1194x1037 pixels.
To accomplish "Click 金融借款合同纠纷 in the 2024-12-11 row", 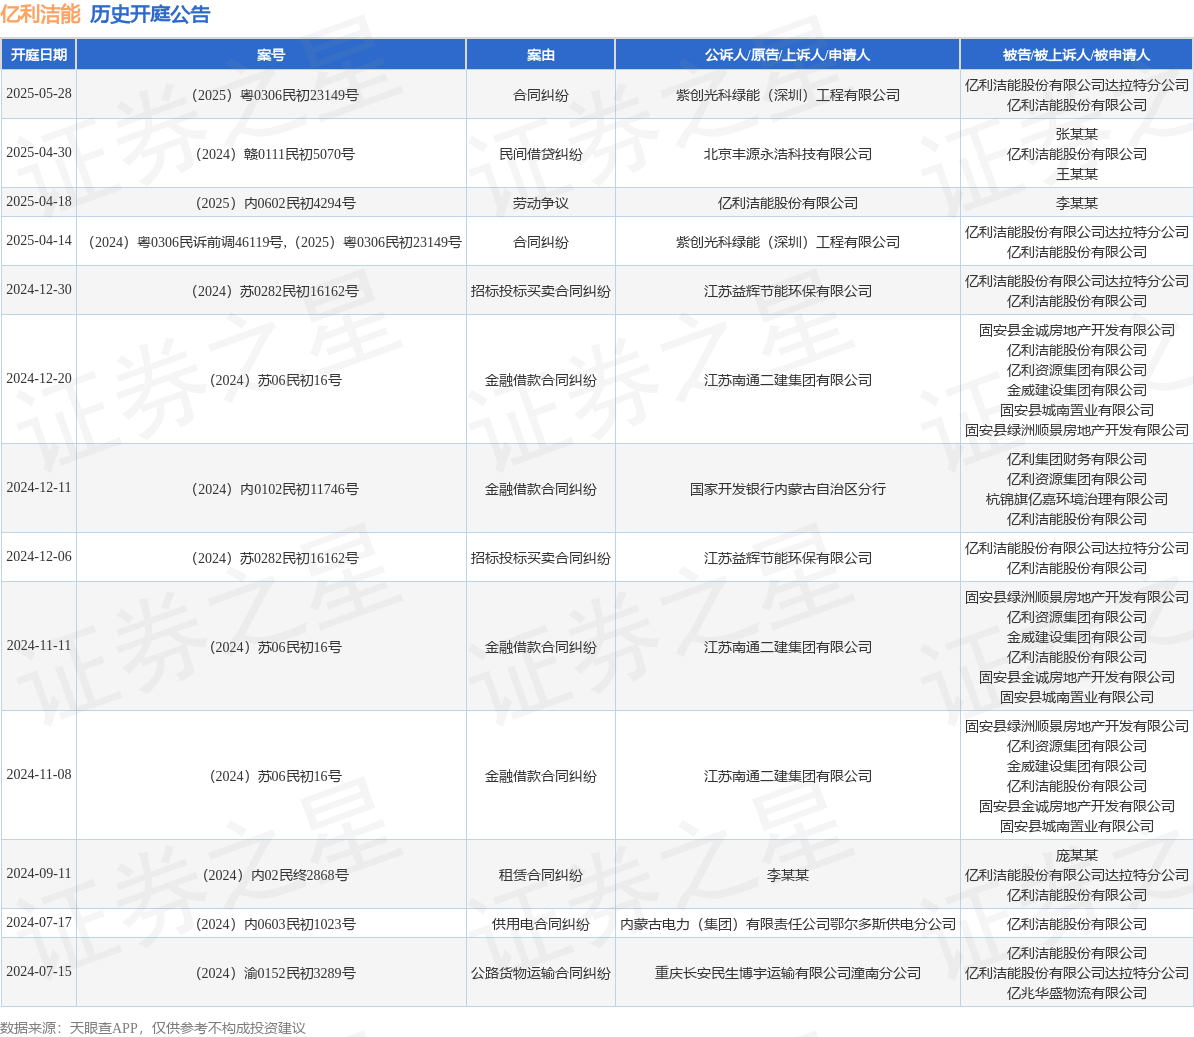I will click(x=541, y=489).
